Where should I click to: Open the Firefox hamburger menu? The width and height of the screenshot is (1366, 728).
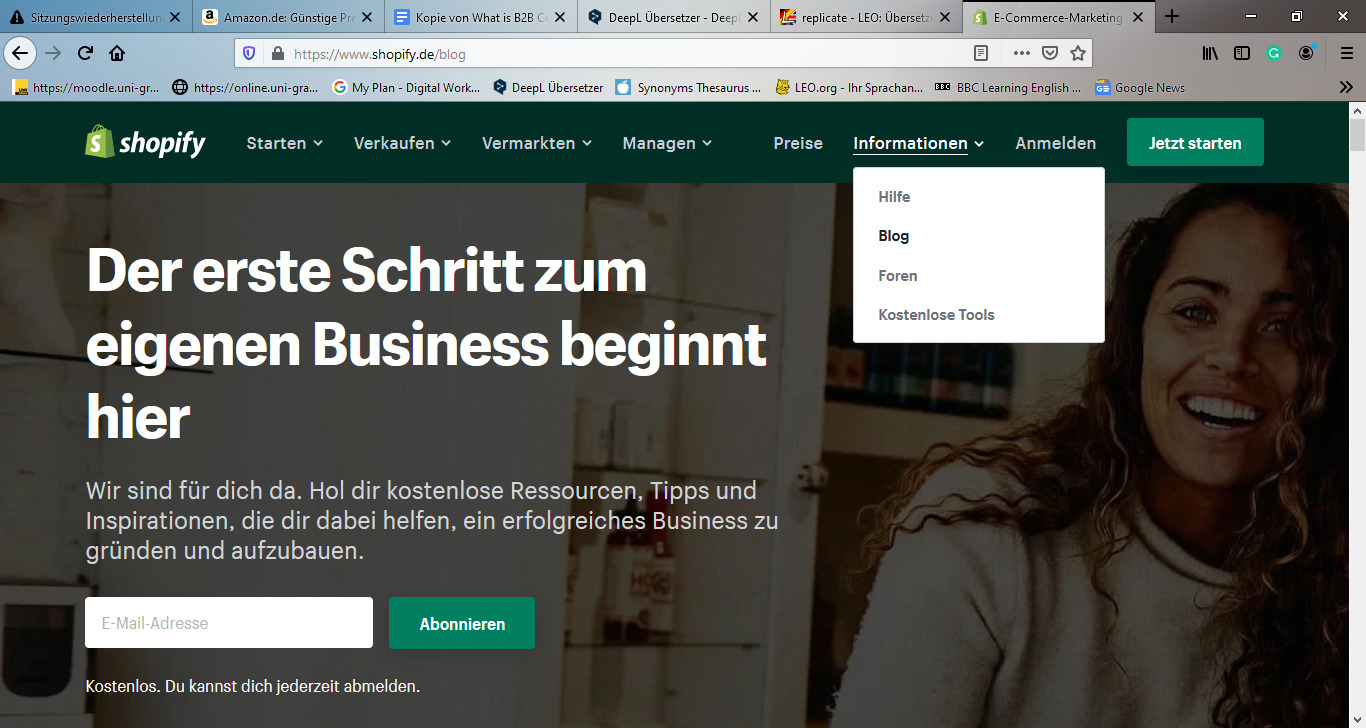click(x=1346, y=53)
